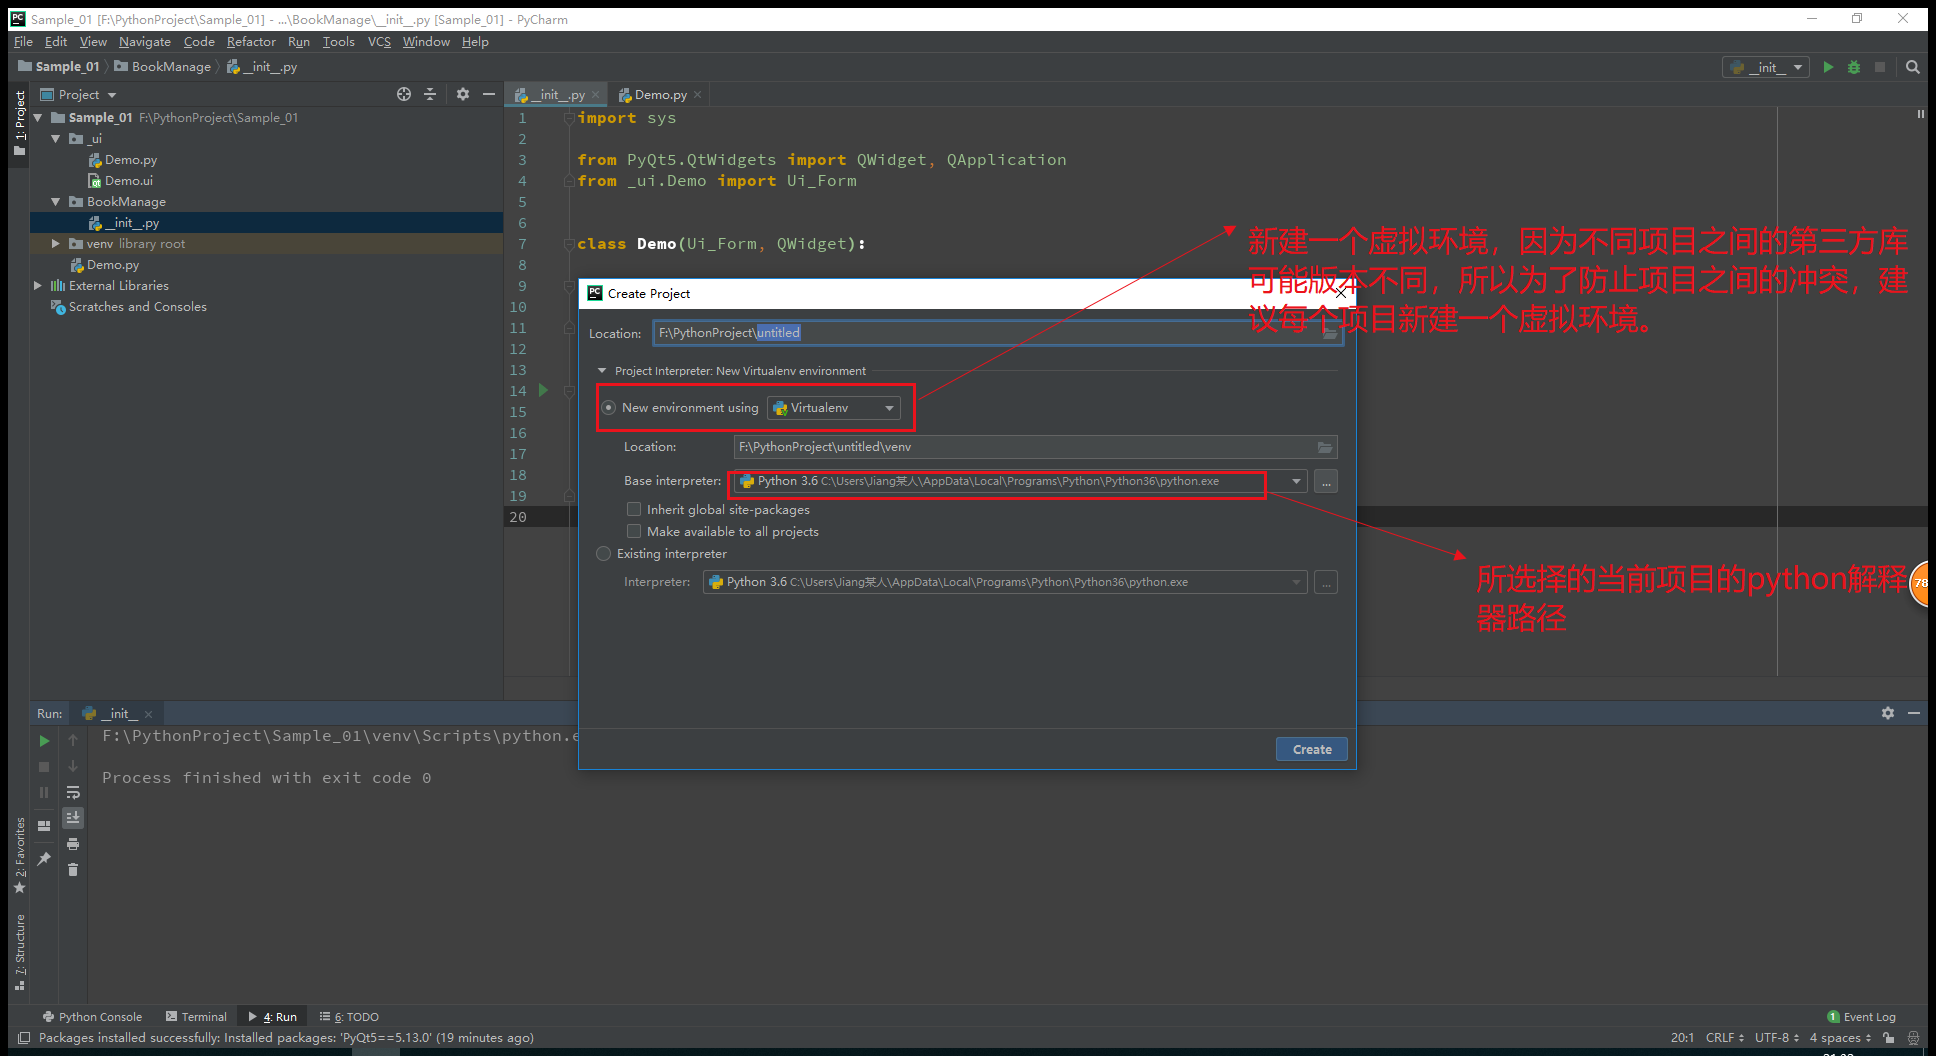Screen dimensions: 1936x1056
Task: Toggle read-only lock icon in status bar
Action: [x=1889, y=1038]
